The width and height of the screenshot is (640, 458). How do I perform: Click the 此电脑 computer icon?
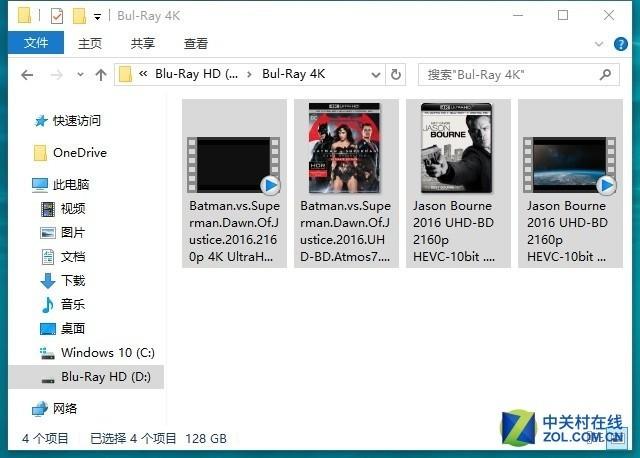pyautogui.click(x=40, y=185)
